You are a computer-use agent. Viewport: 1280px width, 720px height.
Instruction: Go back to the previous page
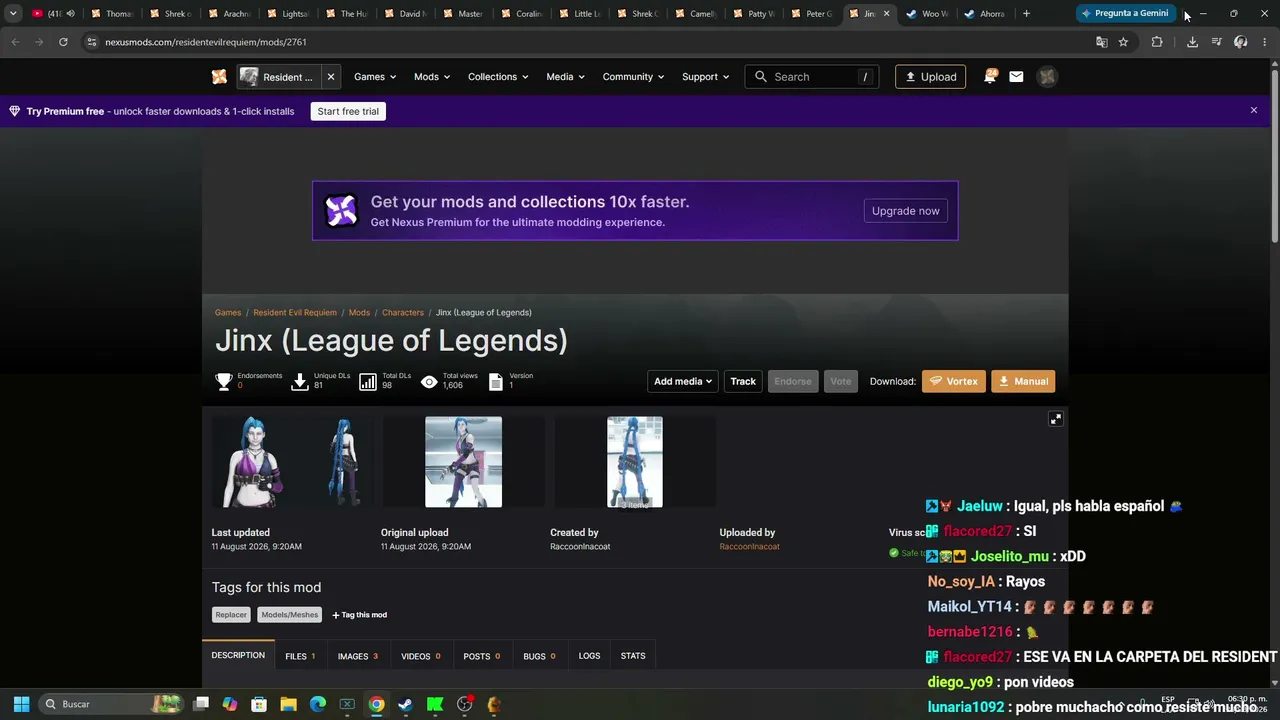coord(15,42)
